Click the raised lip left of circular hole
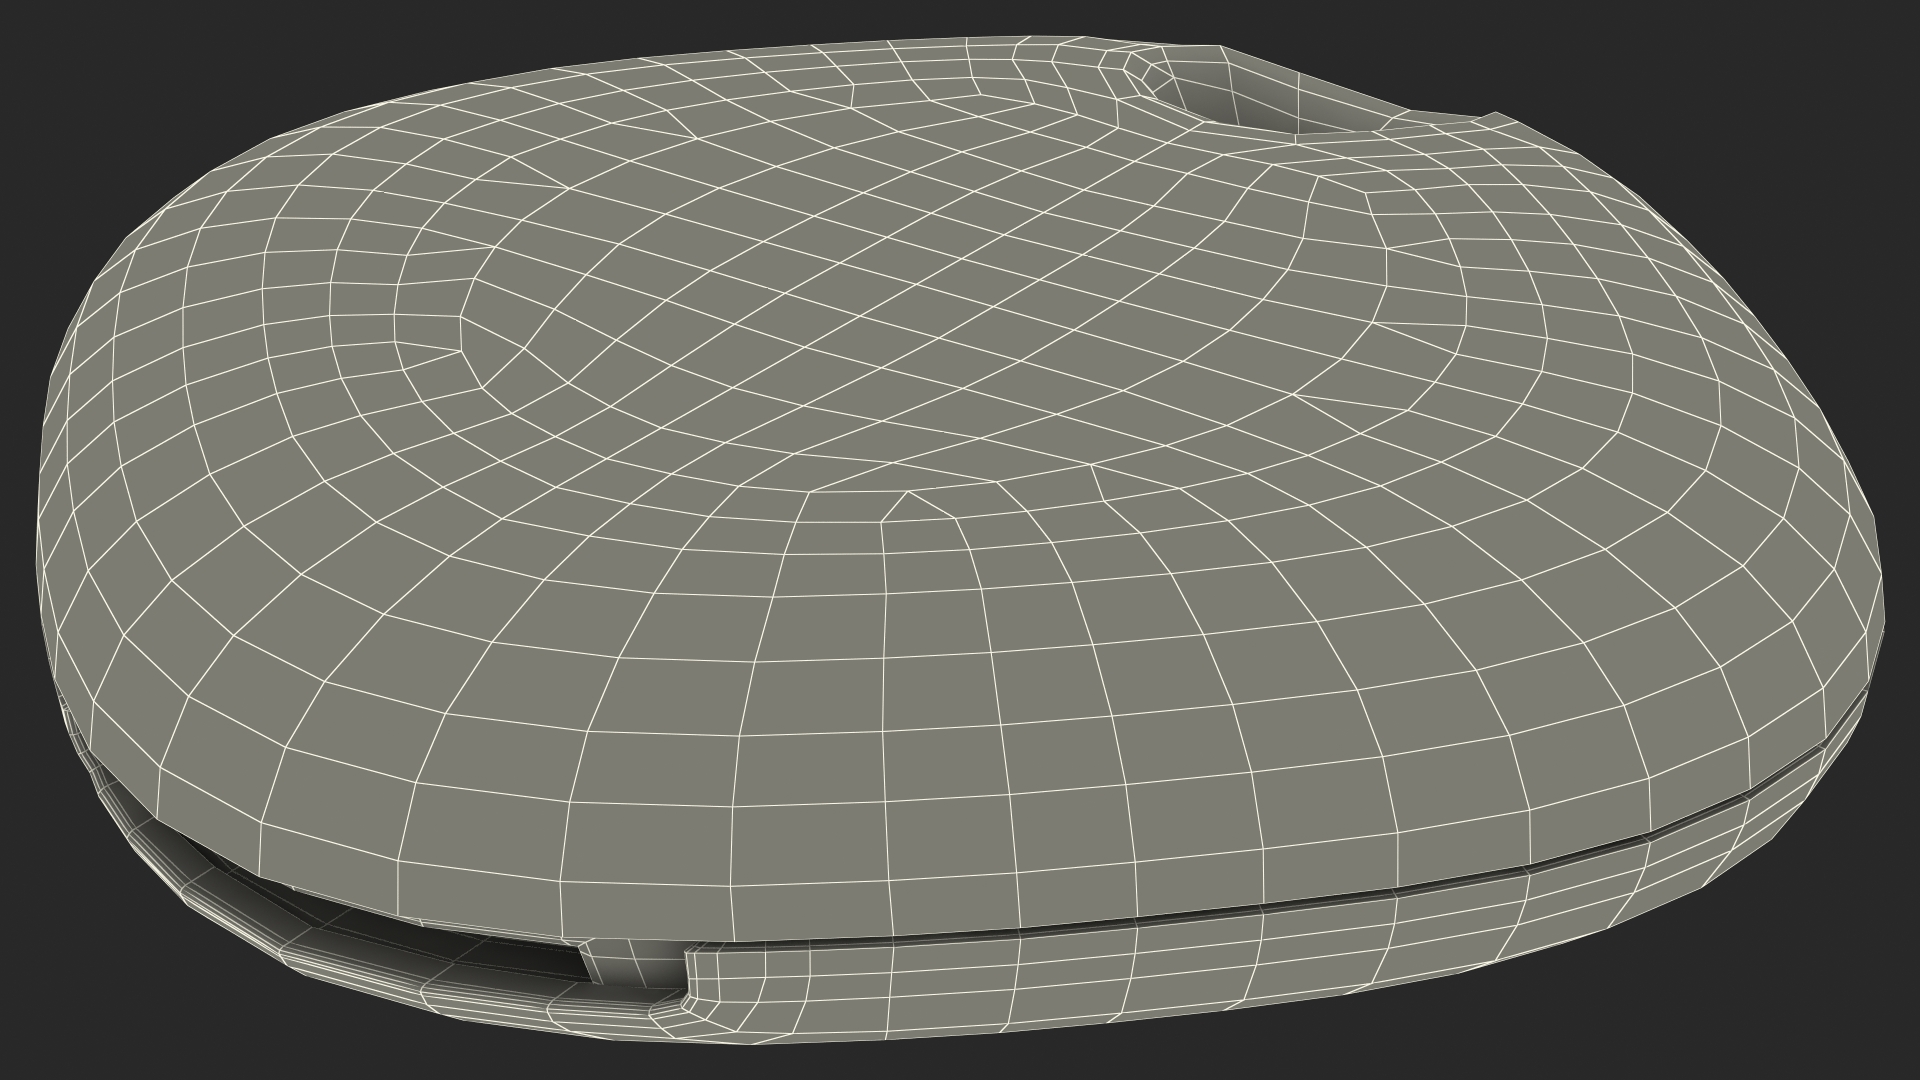The width and height of the screenshot is (1920, 1080). [x=1132, y=70]
